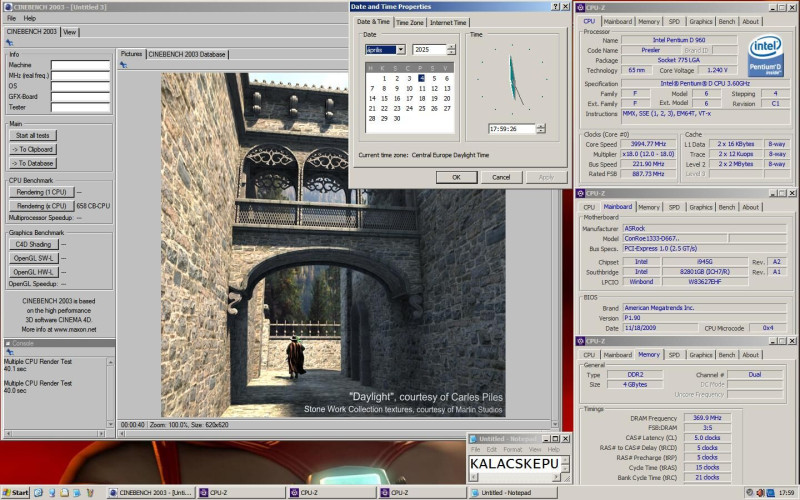This screenshot has width=800, height=500.
Task: Click the DRAM Frequency value 369.9 MHz
Action: (x=707, y=418)
